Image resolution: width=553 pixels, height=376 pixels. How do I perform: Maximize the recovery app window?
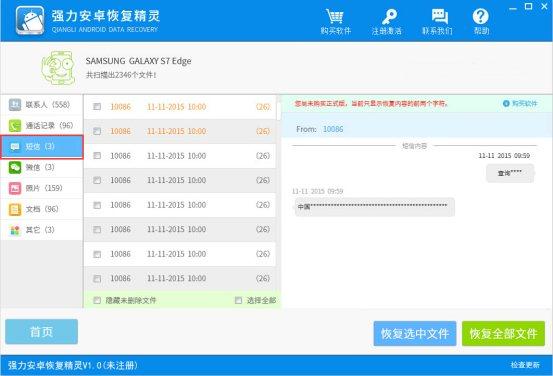pyautogui.click(x=528, y=6)
